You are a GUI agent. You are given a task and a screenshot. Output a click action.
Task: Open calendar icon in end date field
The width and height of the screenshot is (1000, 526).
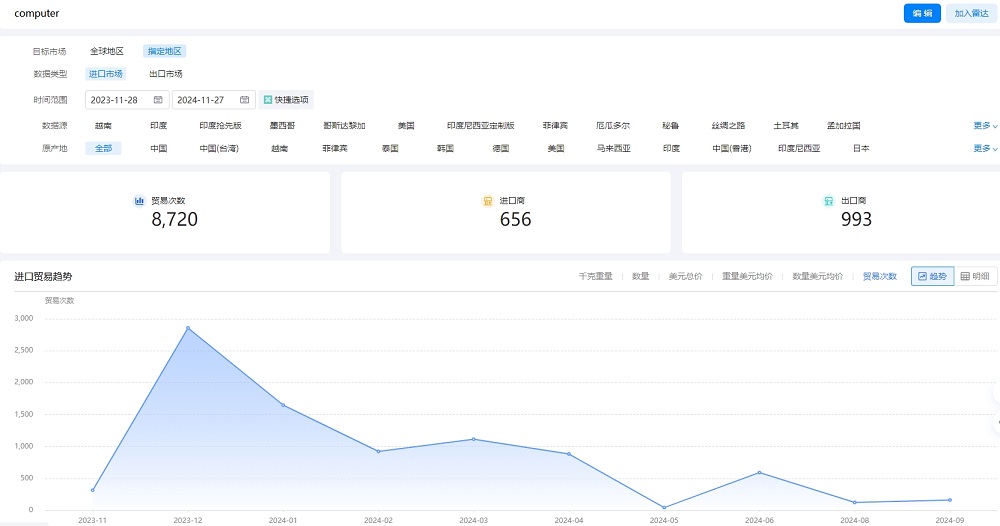pos(244,100)
